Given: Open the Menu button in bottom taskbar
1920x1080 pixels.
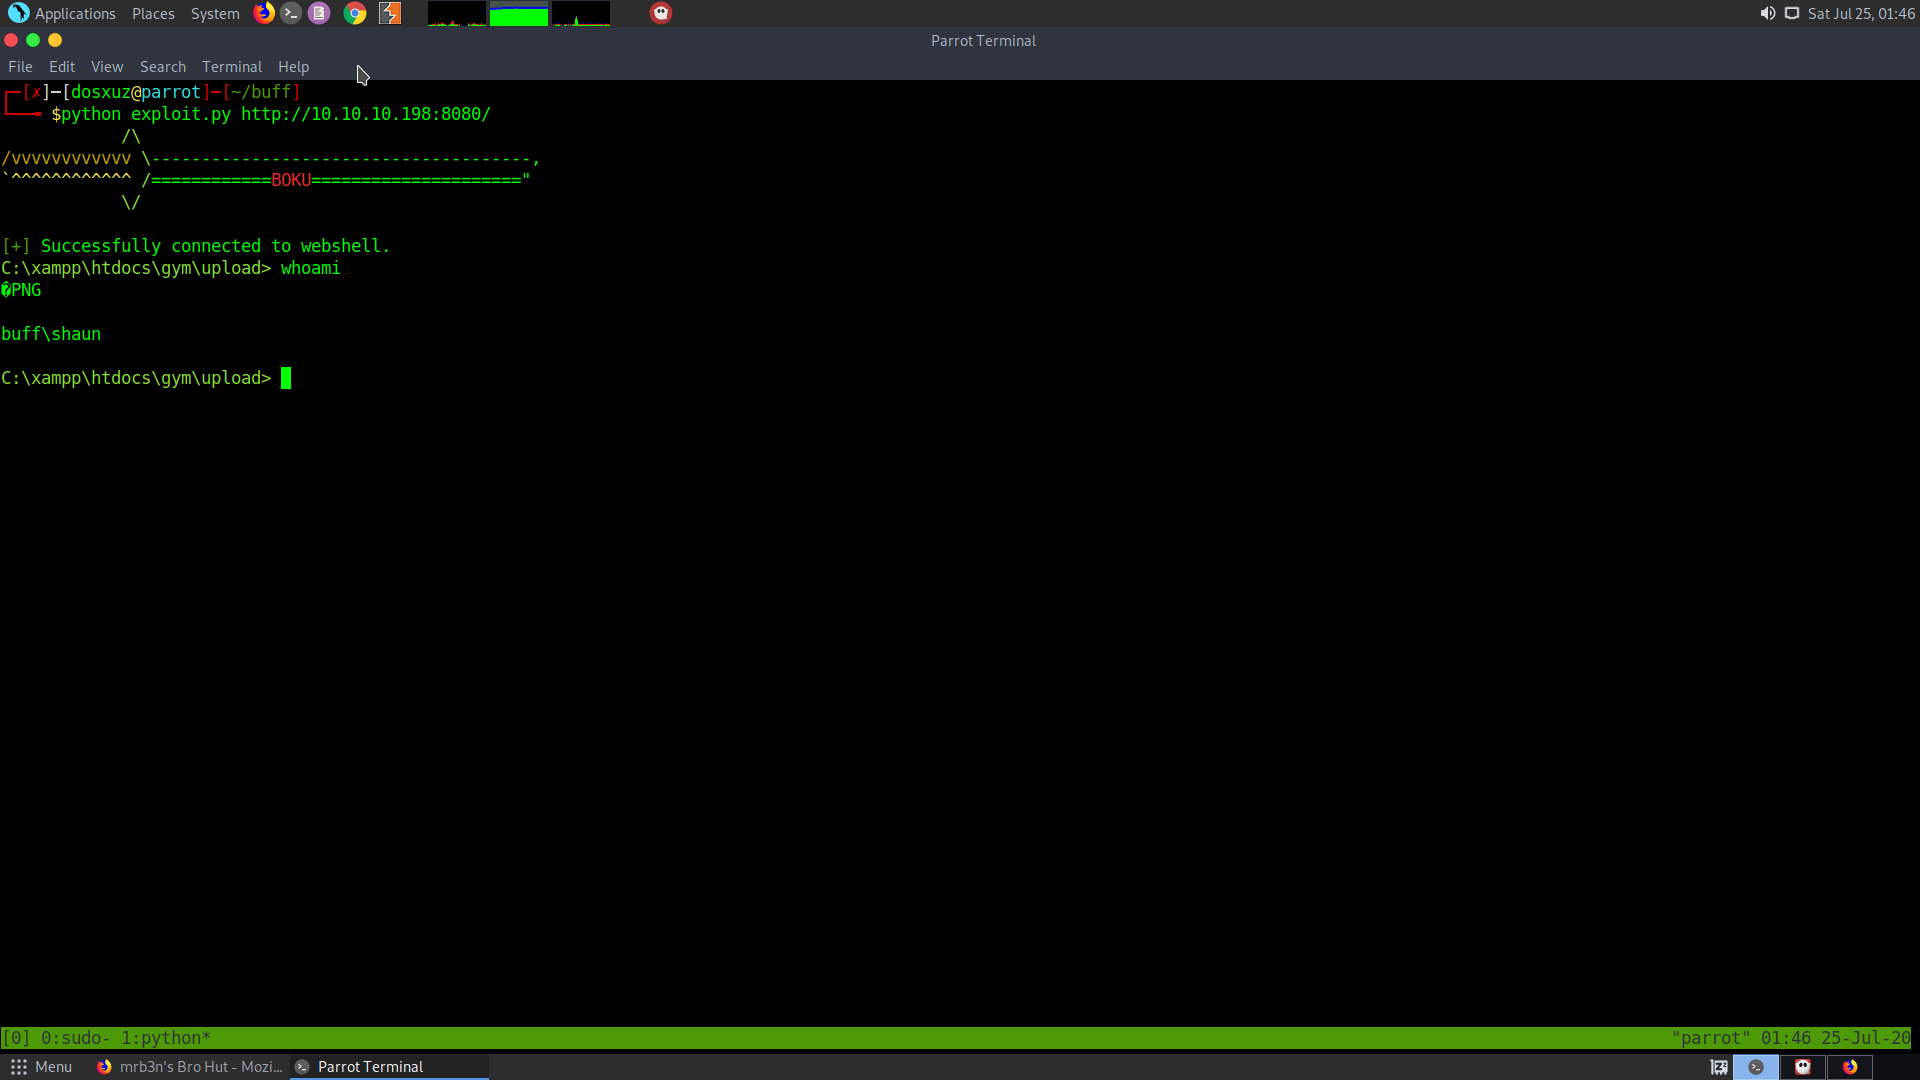Looking at the screenshot, I should pos(41,1067).
